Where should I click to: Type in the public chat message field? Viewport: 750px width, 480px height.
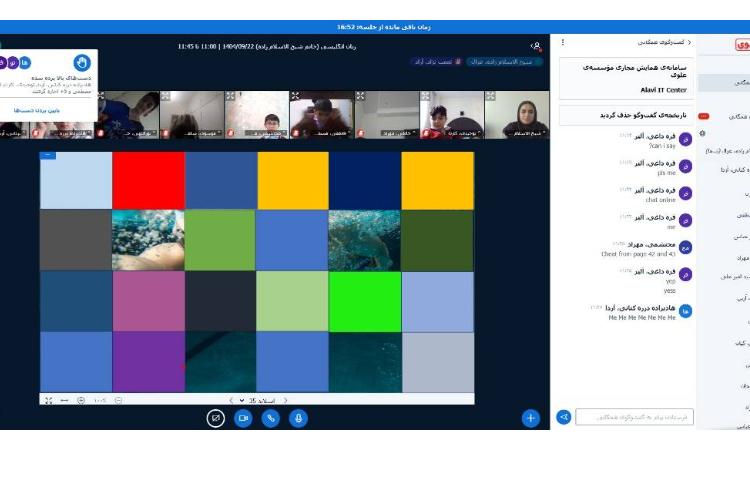(x=634, y=417)
